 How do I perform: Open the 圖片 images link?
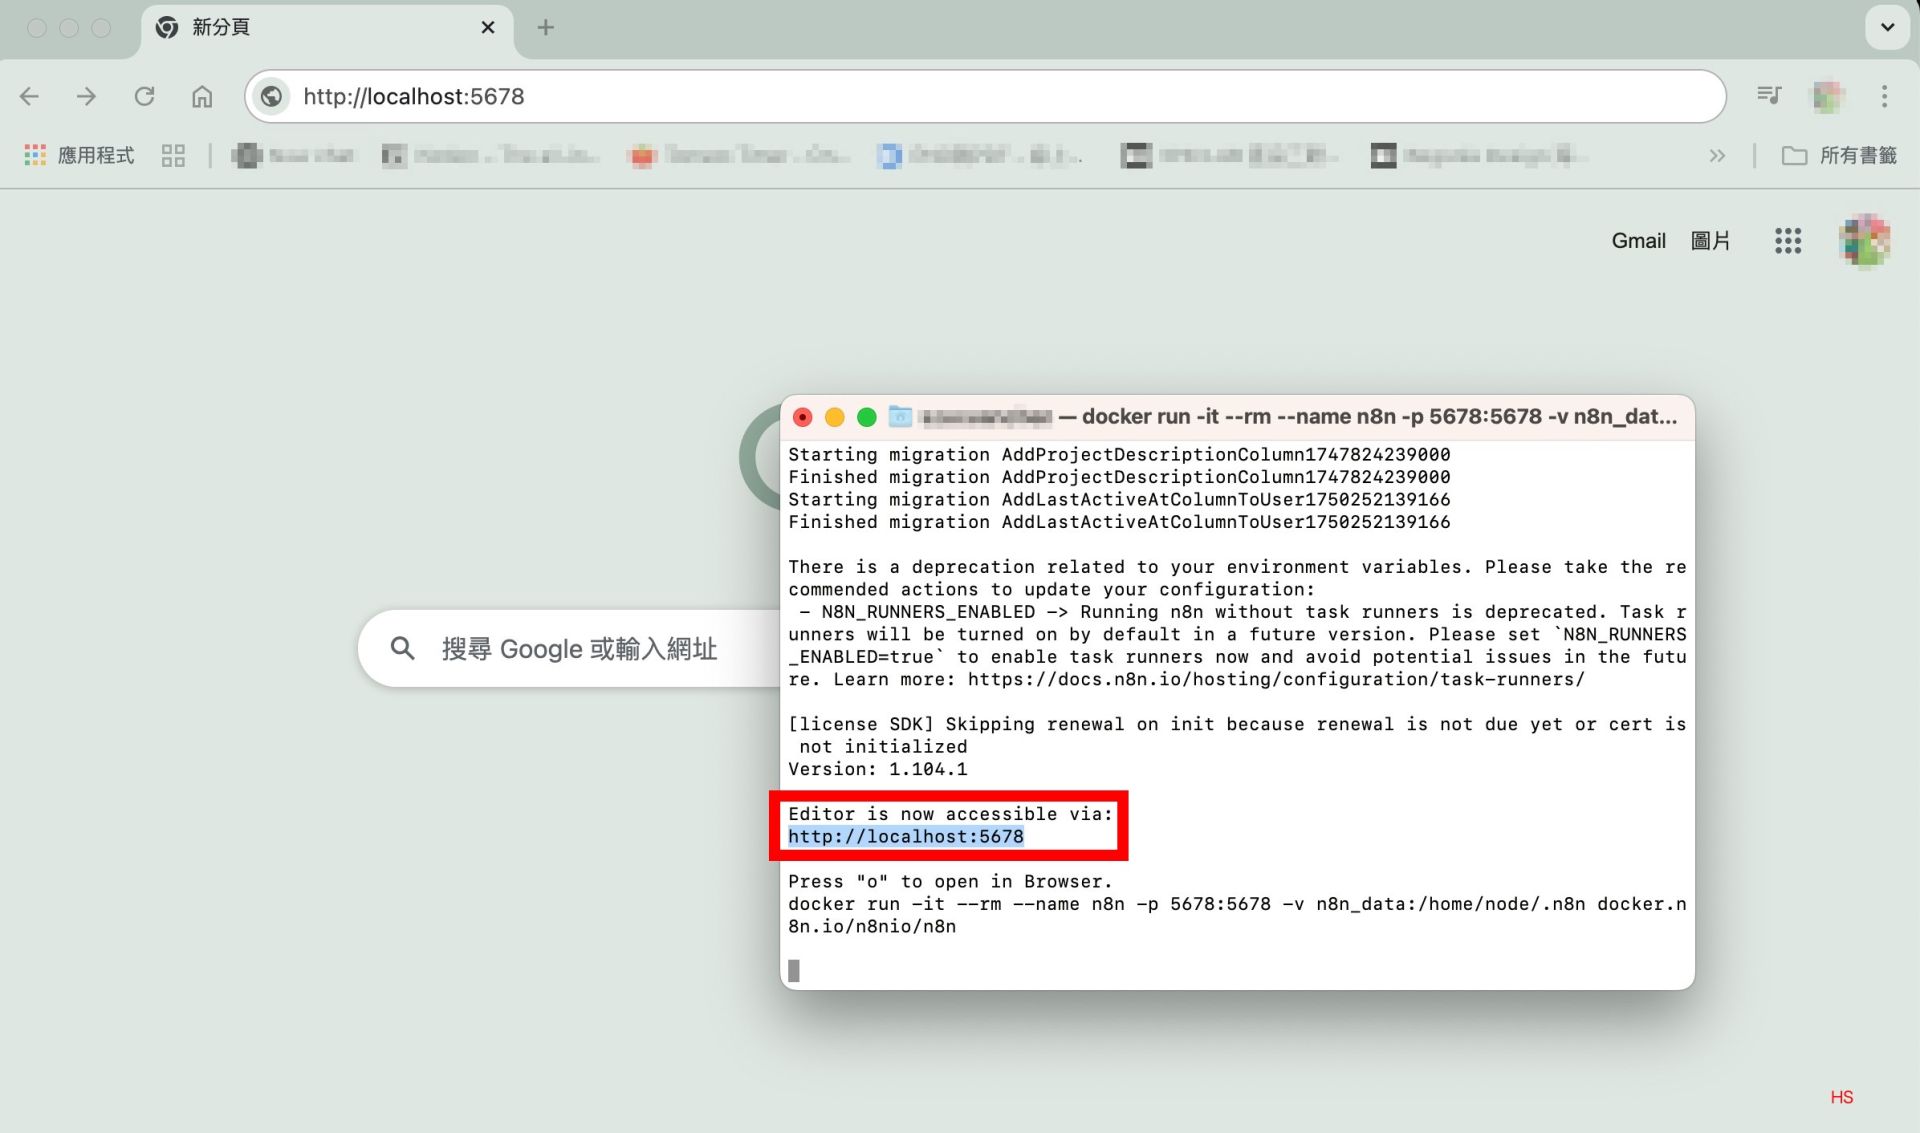pos(1710,241)
